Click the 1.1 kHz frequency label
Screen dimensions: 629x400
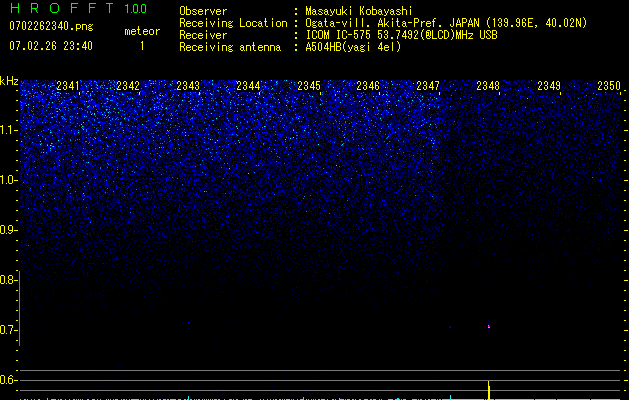8,130
